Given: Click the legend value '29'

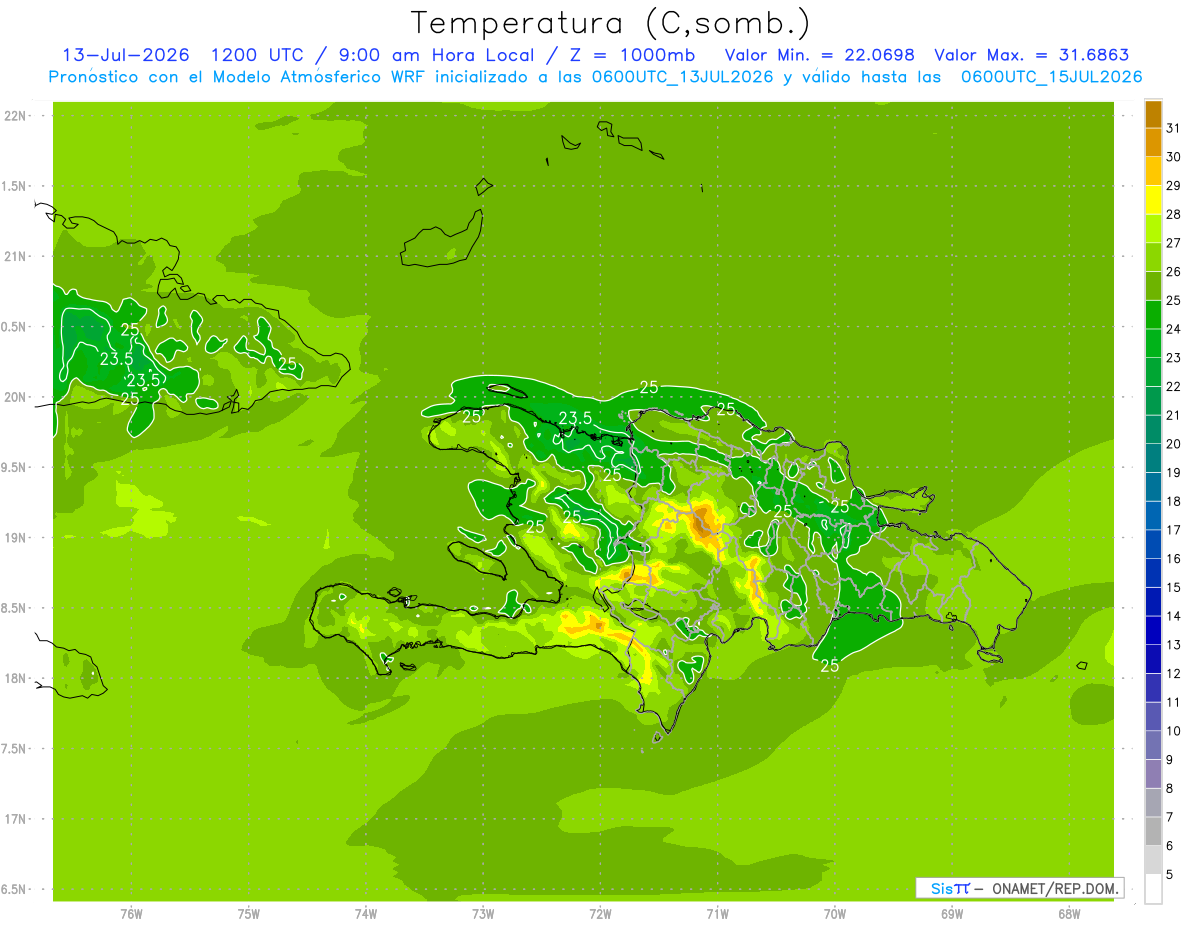Looking at the screenshot, I should click(1173, 185).
